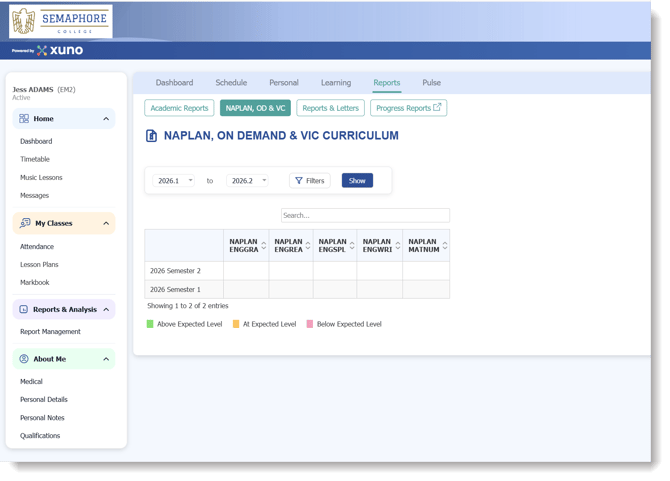The image size is (670, 481).
Task: Collapse the Reports & Analysis section
Action: [x=106, y=309]
